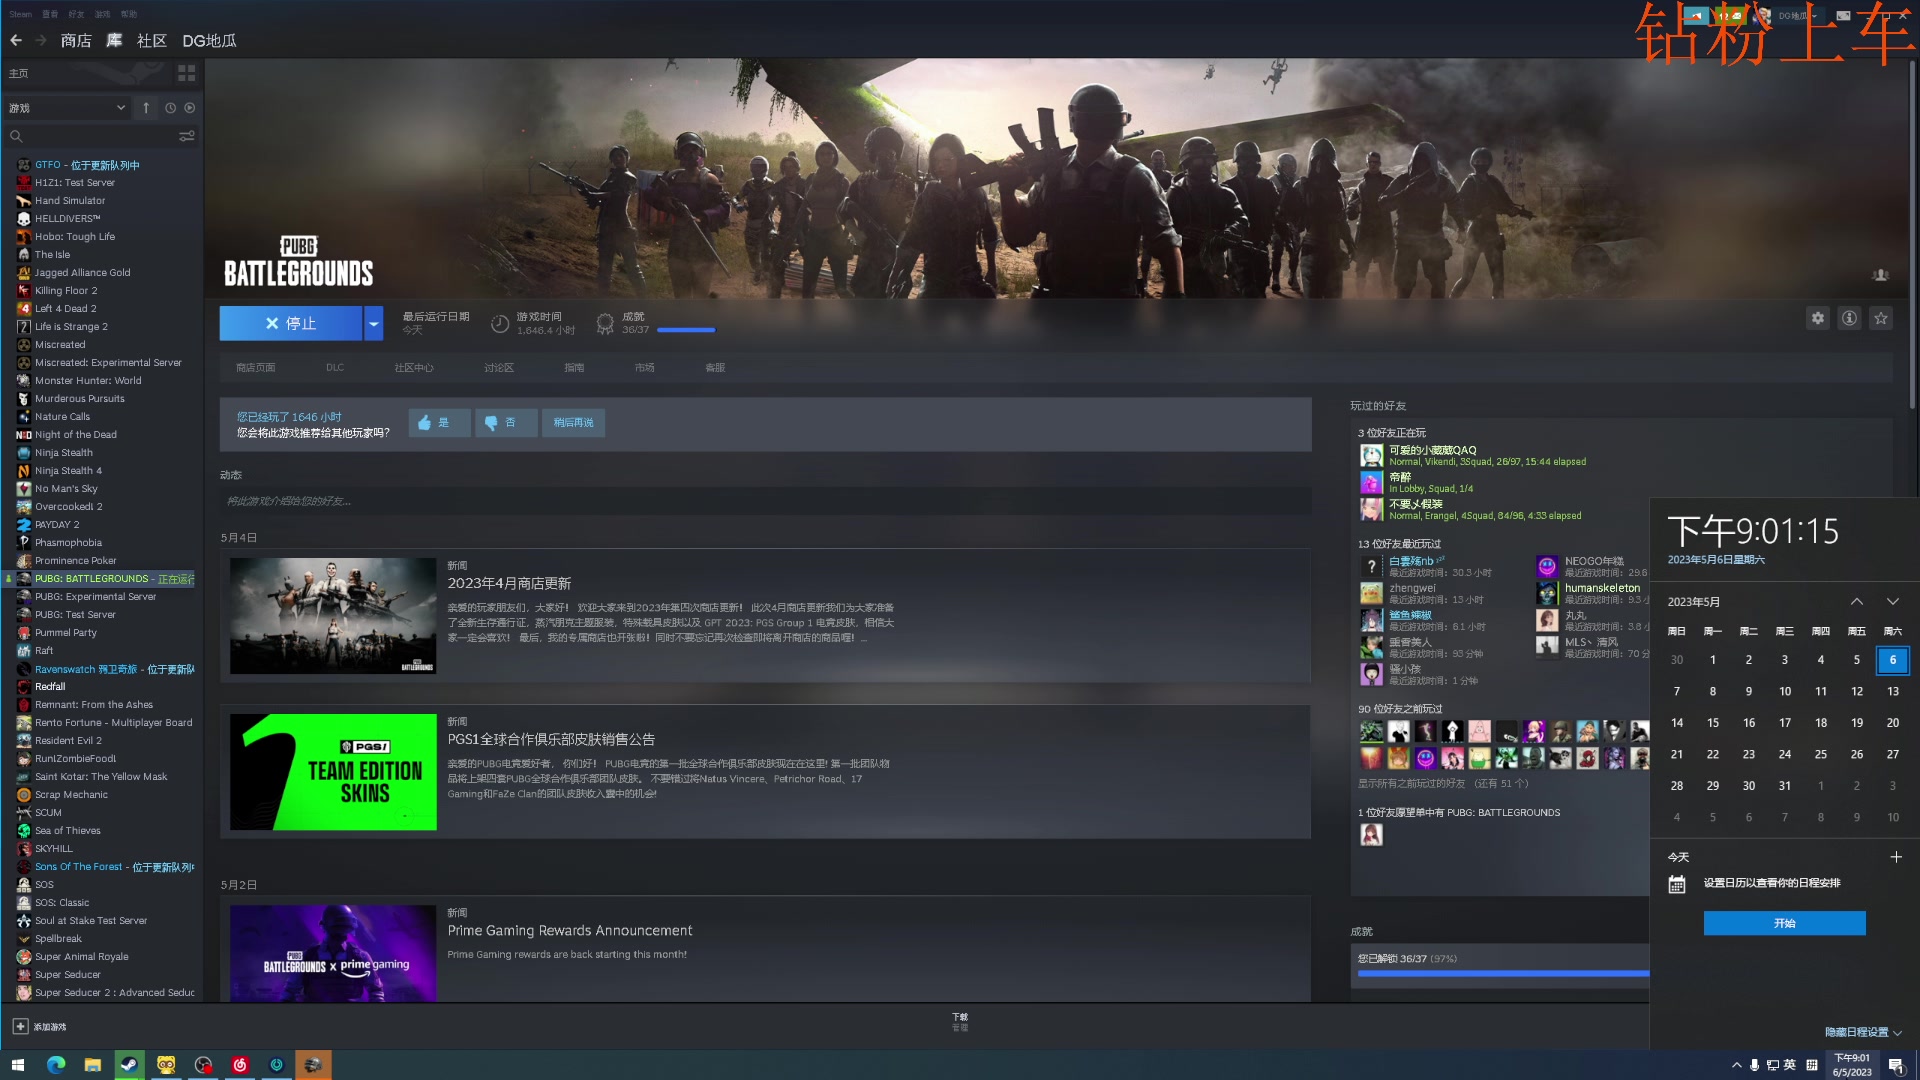Open PUBG game info panel icon
This screenshot has width=1920, height=1080.
[x=1850, y=318]
